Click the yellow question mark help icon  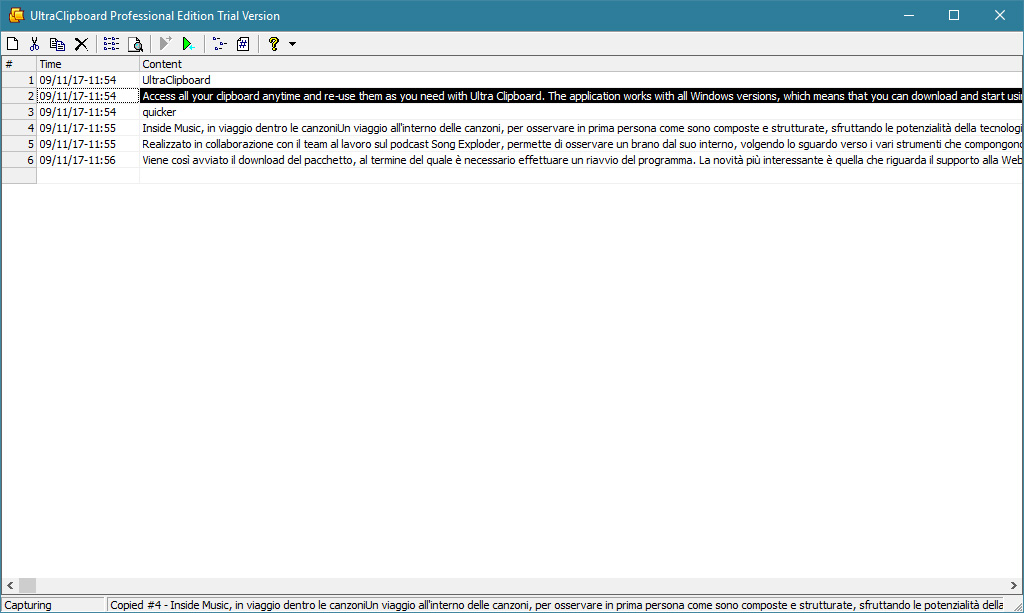(273, 44)
